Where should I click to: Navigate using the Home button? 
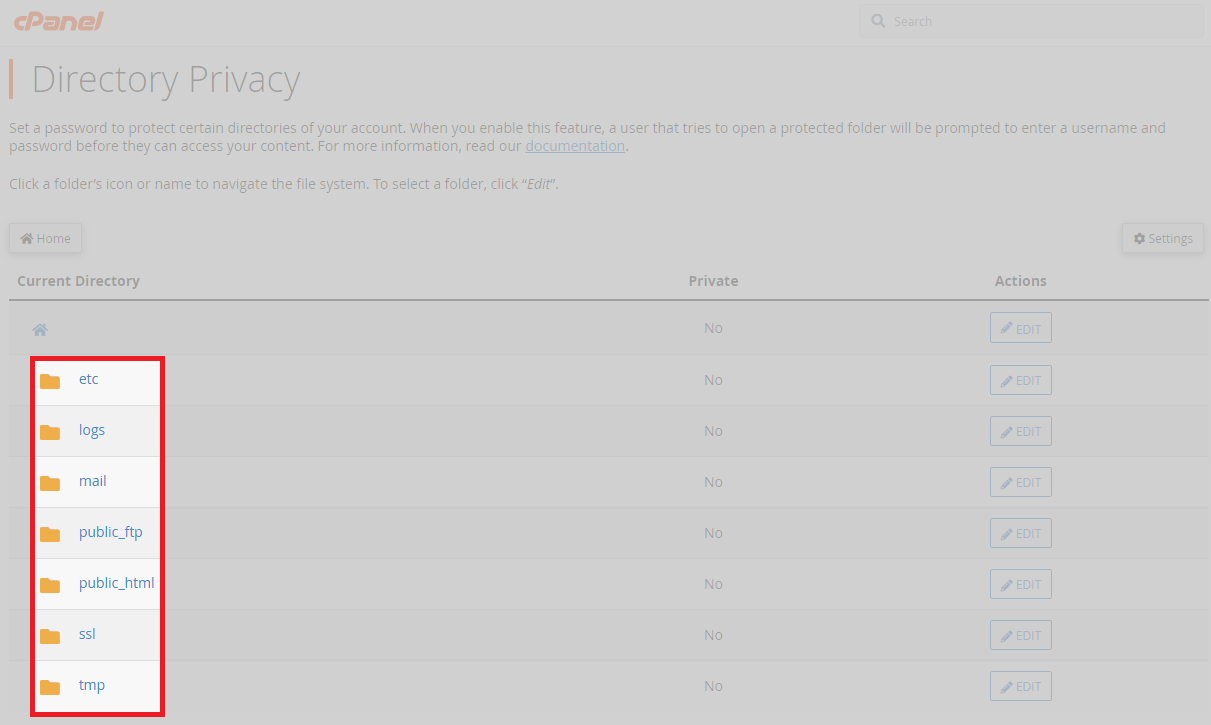point(44,238)
